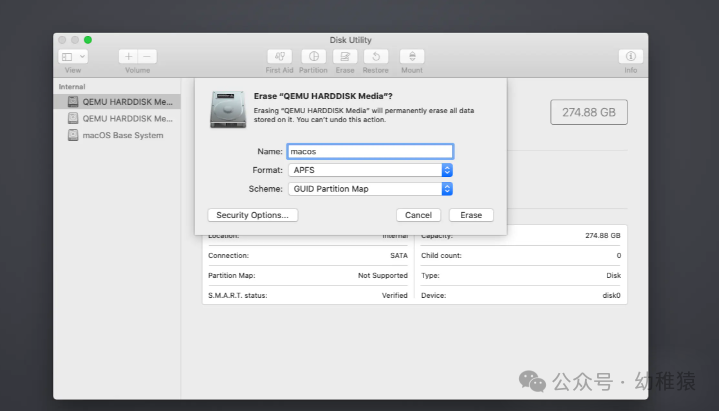Click the SATA connection value

398,255
